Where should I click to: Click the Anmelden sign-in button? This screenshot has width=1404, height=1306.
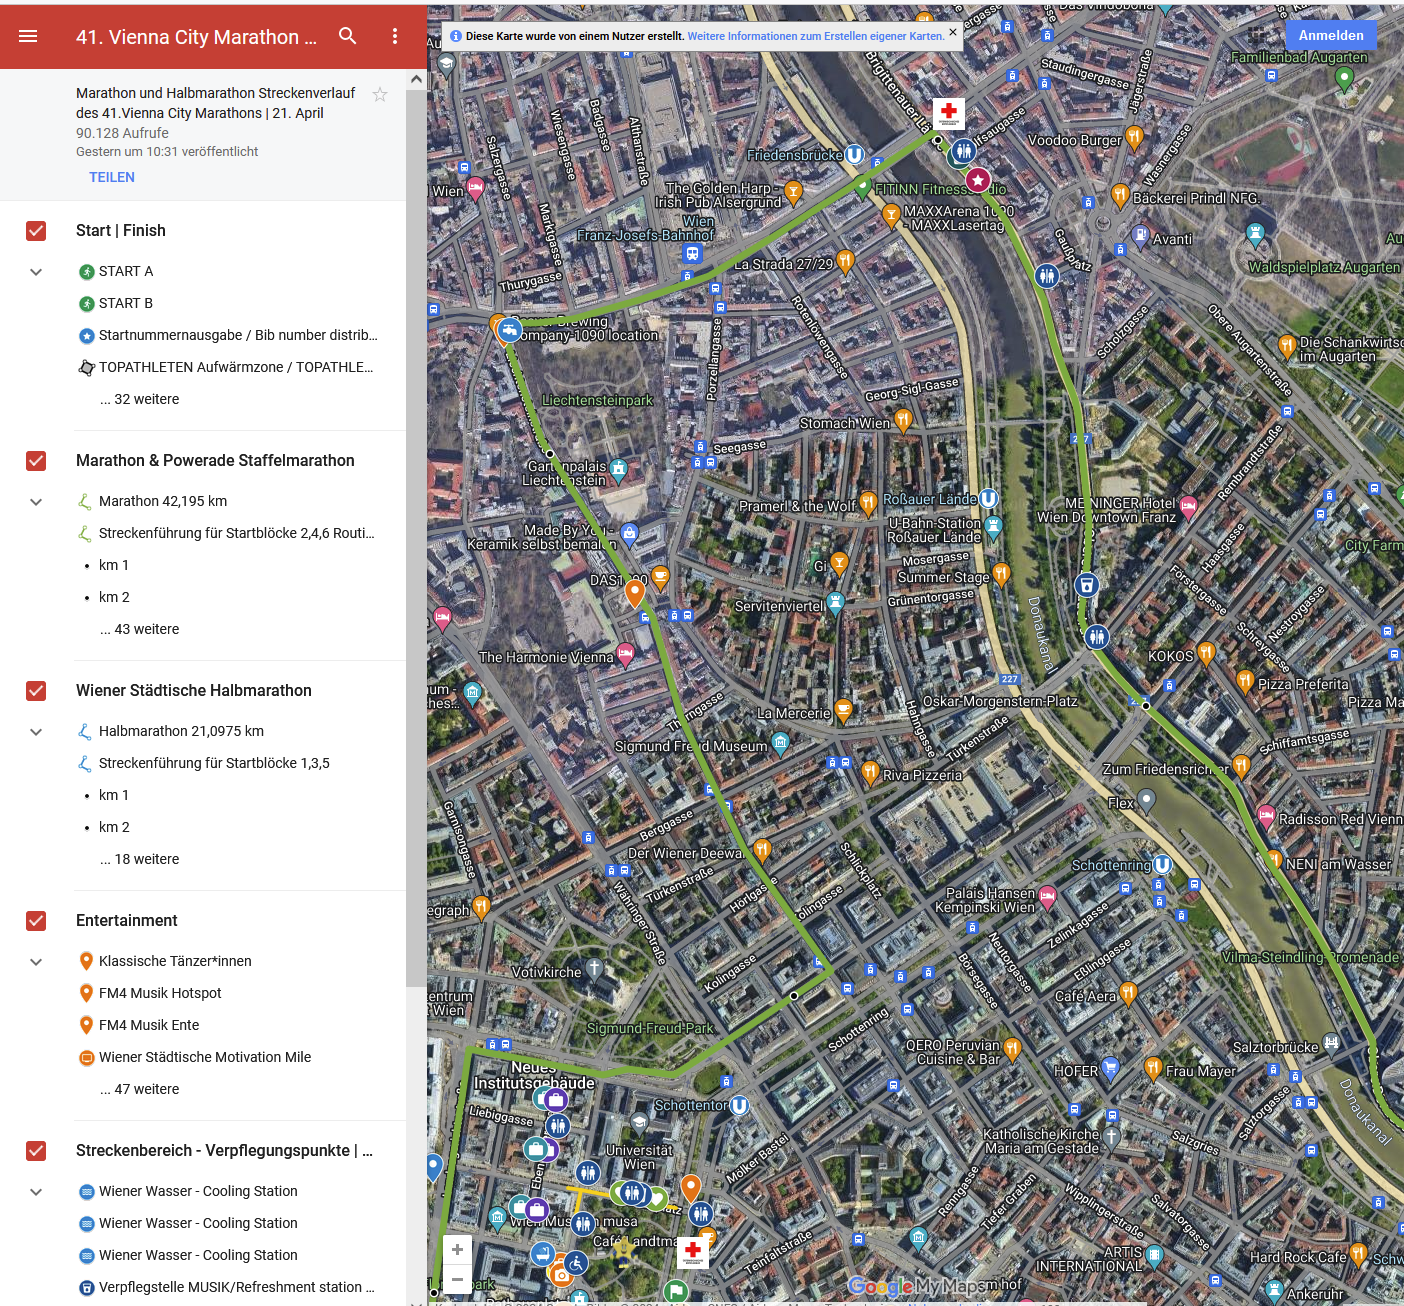(x=1331, y=35)
